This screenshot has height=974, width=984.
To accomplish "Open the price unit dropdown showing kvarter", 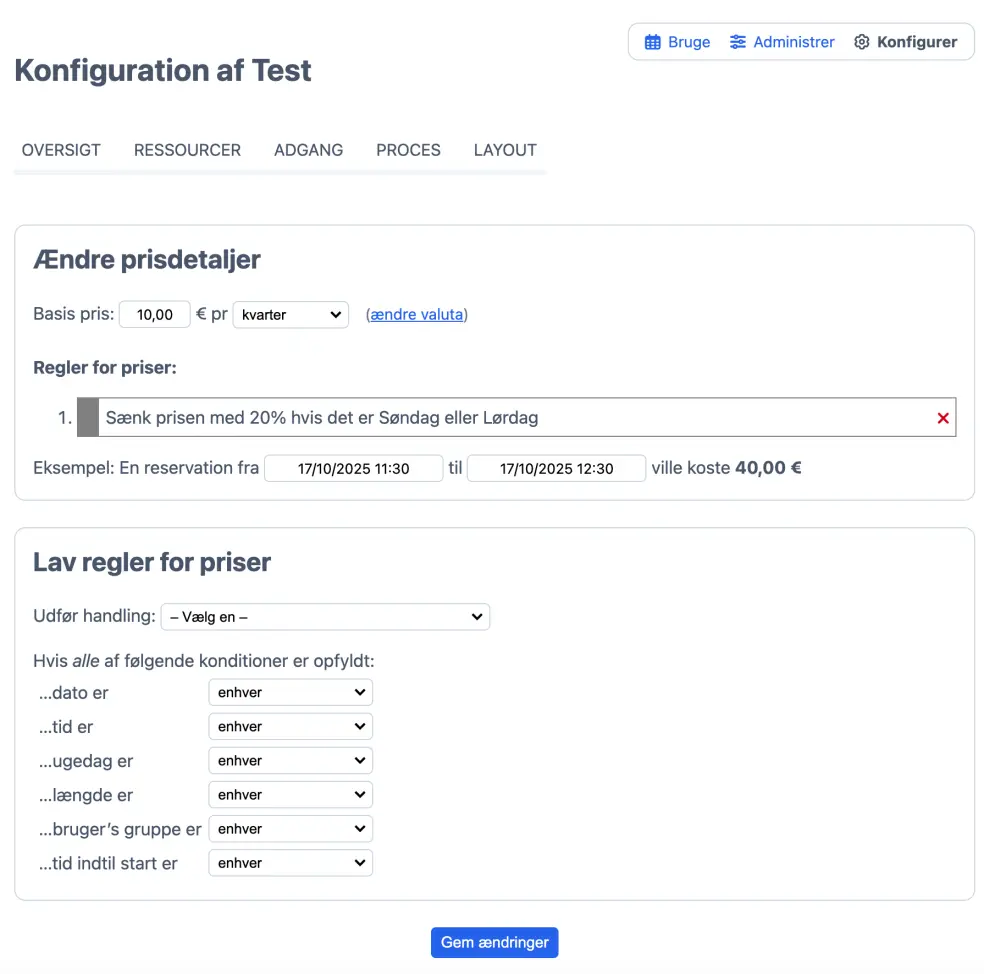I will click(290, 314).
